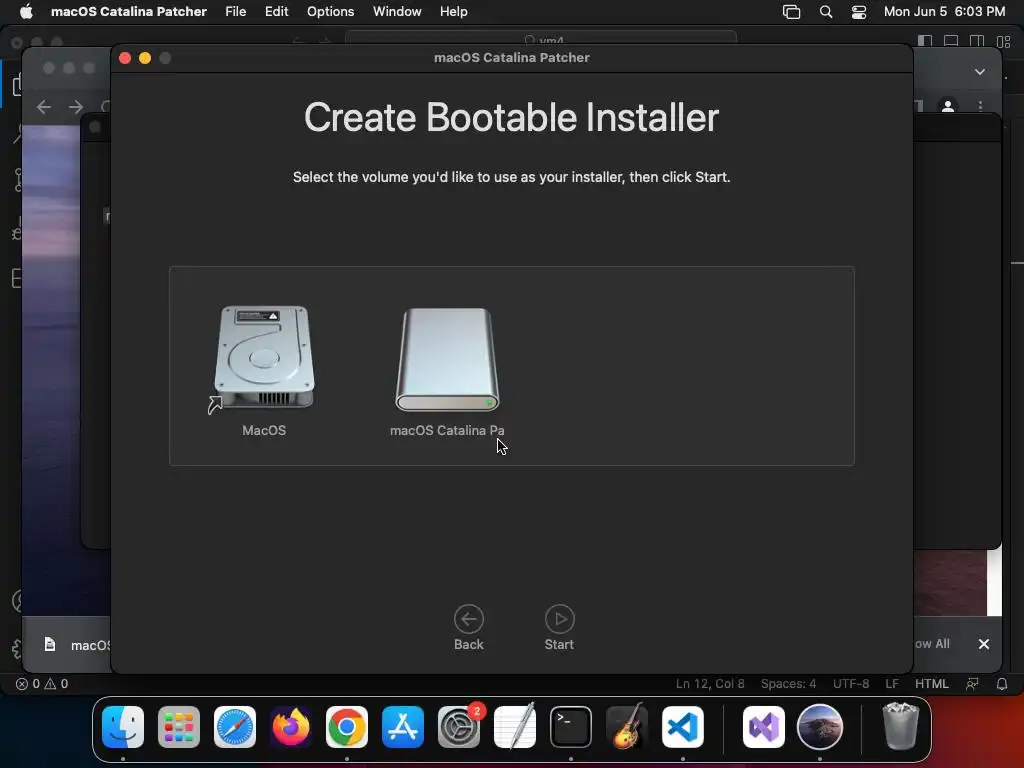Image resolution: width=1024 pixels, height=768 pixels.
Task: Open VS Code customize layout icon
Action: coord(1004,40)
